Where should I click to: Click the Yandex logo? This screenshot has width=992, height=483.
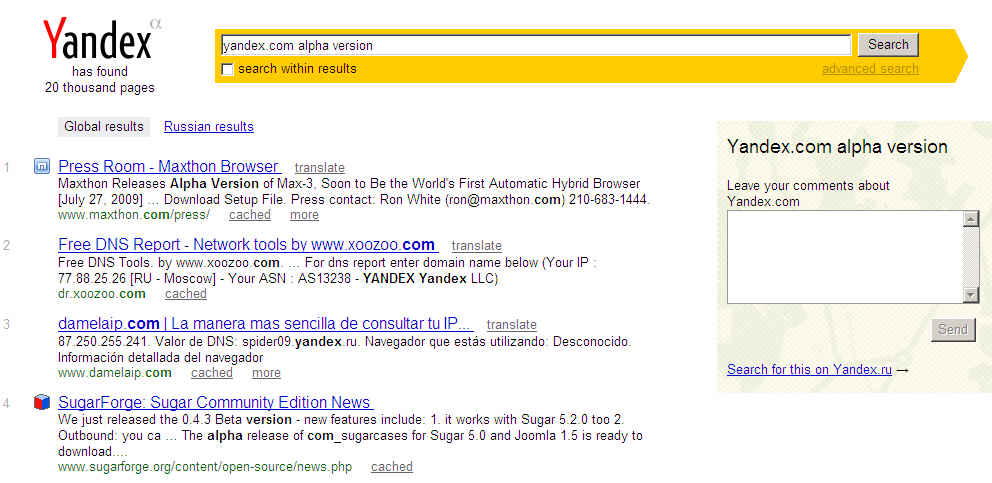click(100, 39)
